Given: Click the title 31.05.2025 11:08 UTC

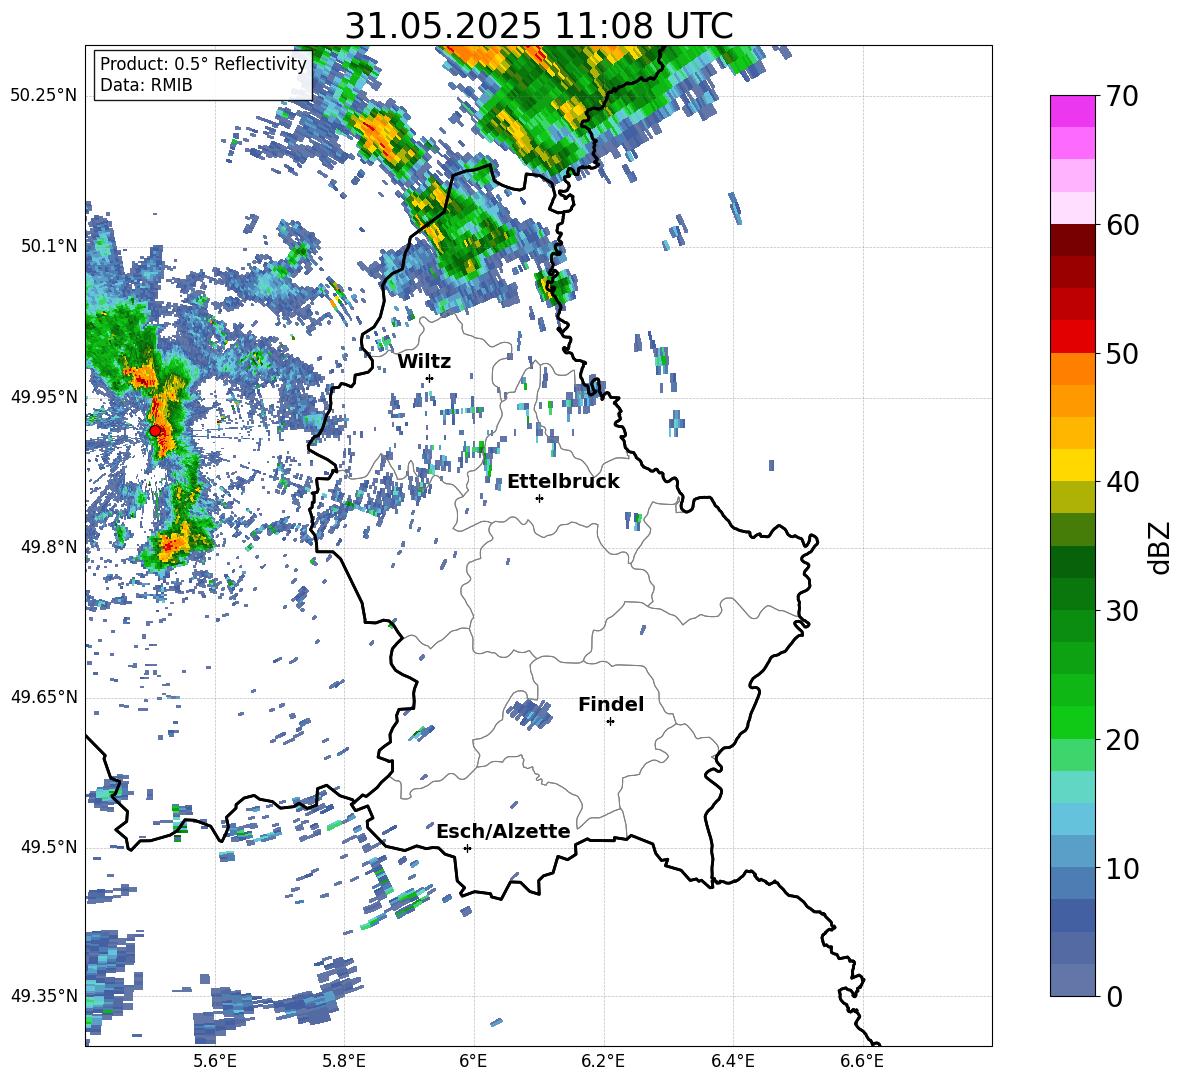Looking at the screenshot, I should point(538,26).
